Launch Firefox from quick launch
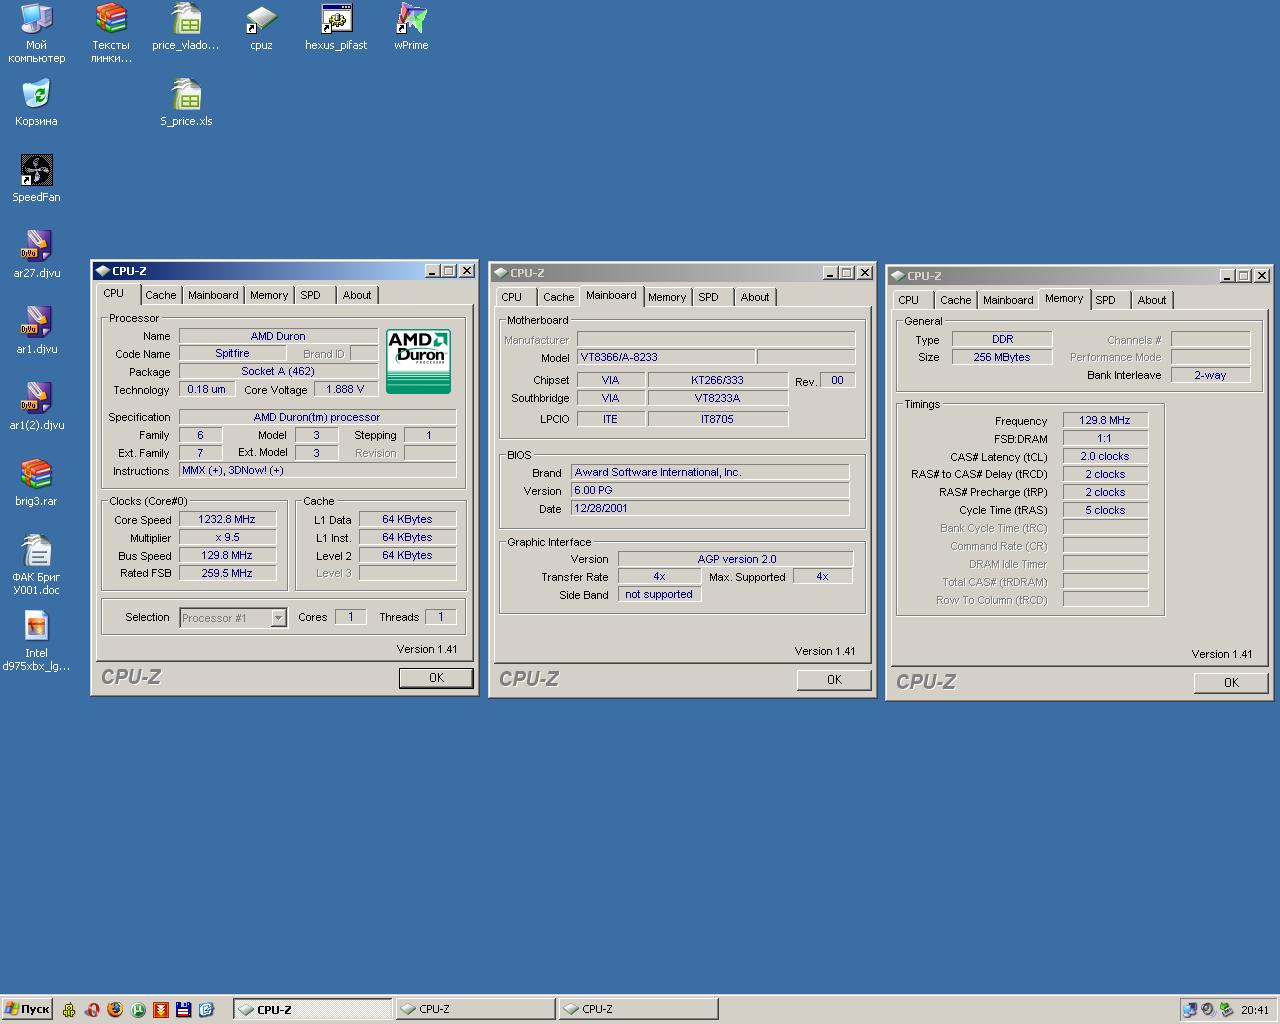Viewport: 1280px width, 1024px height. click(x=115, y=1010)
